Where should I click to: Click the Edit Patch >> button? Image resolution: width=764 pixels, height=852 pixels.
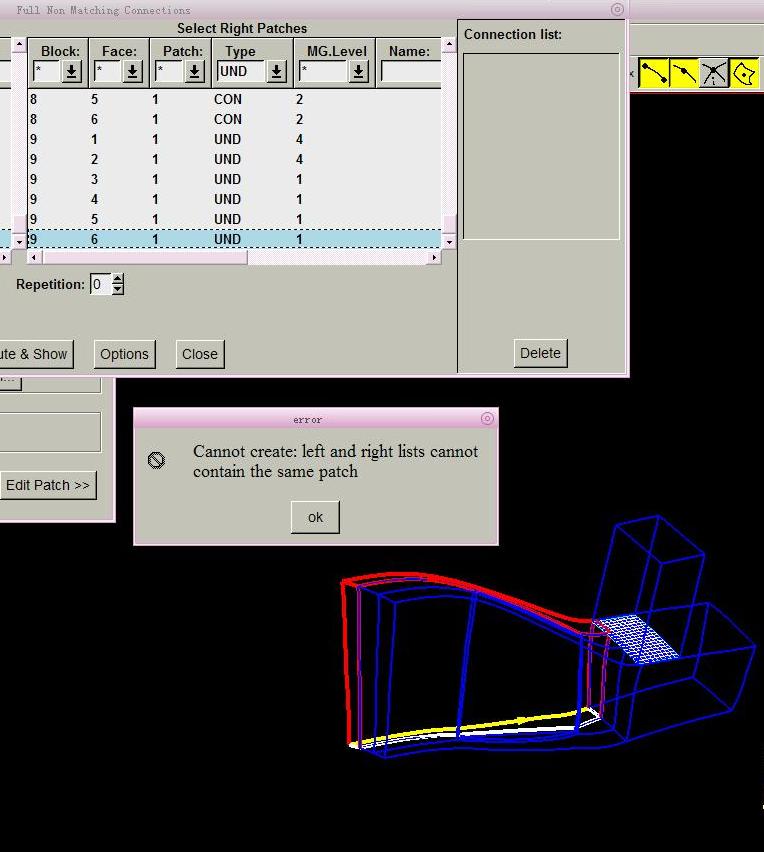pyautogui.click(x=48, y=485)
